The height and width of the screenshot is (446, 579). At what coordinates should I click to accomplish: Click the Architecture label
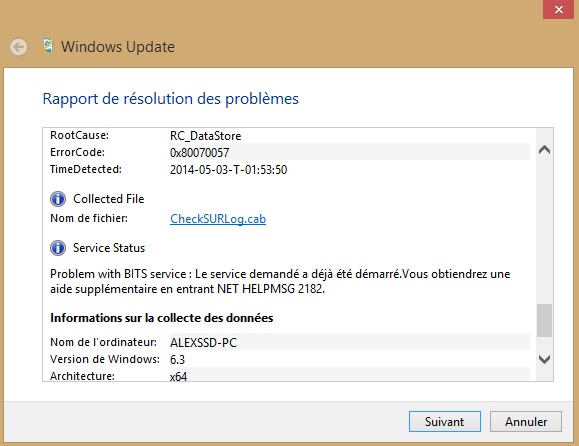82,376
